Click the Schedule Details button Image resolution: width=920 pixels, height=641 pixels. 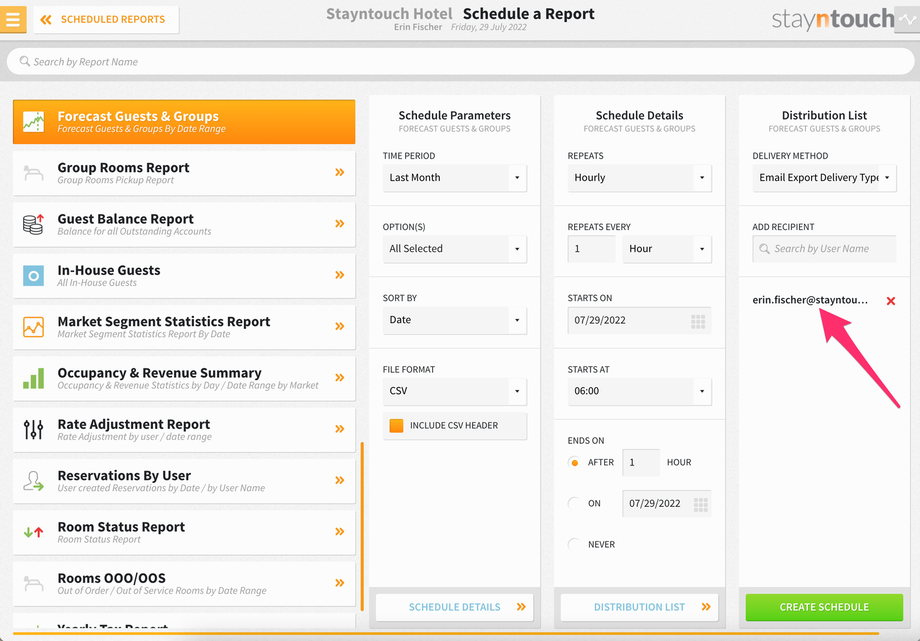(x=455, y=607)
